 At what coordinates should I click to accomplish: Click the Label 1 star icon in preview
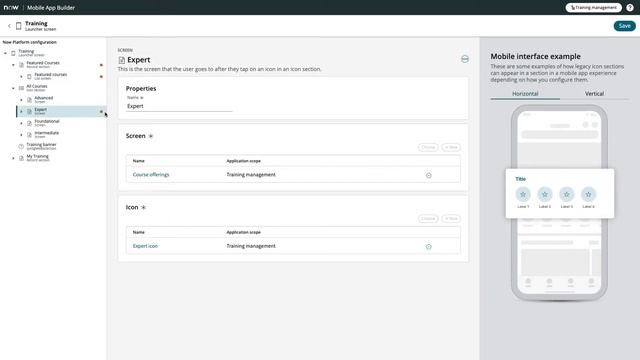click(x=523, y=194)
